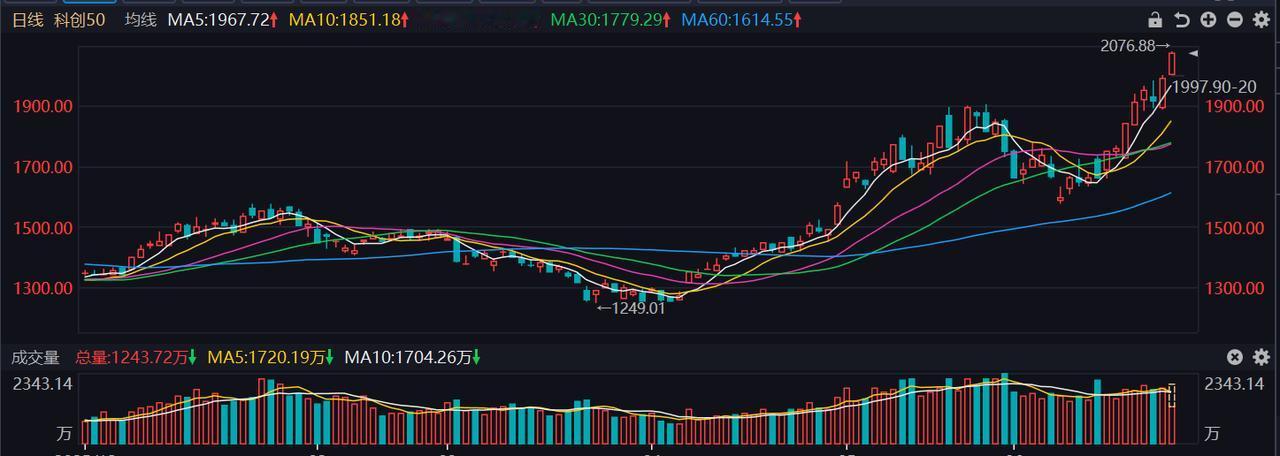Open volume panel settings gear icon
This screenshot has width=1280, height=456.
tap(1260, 357)
